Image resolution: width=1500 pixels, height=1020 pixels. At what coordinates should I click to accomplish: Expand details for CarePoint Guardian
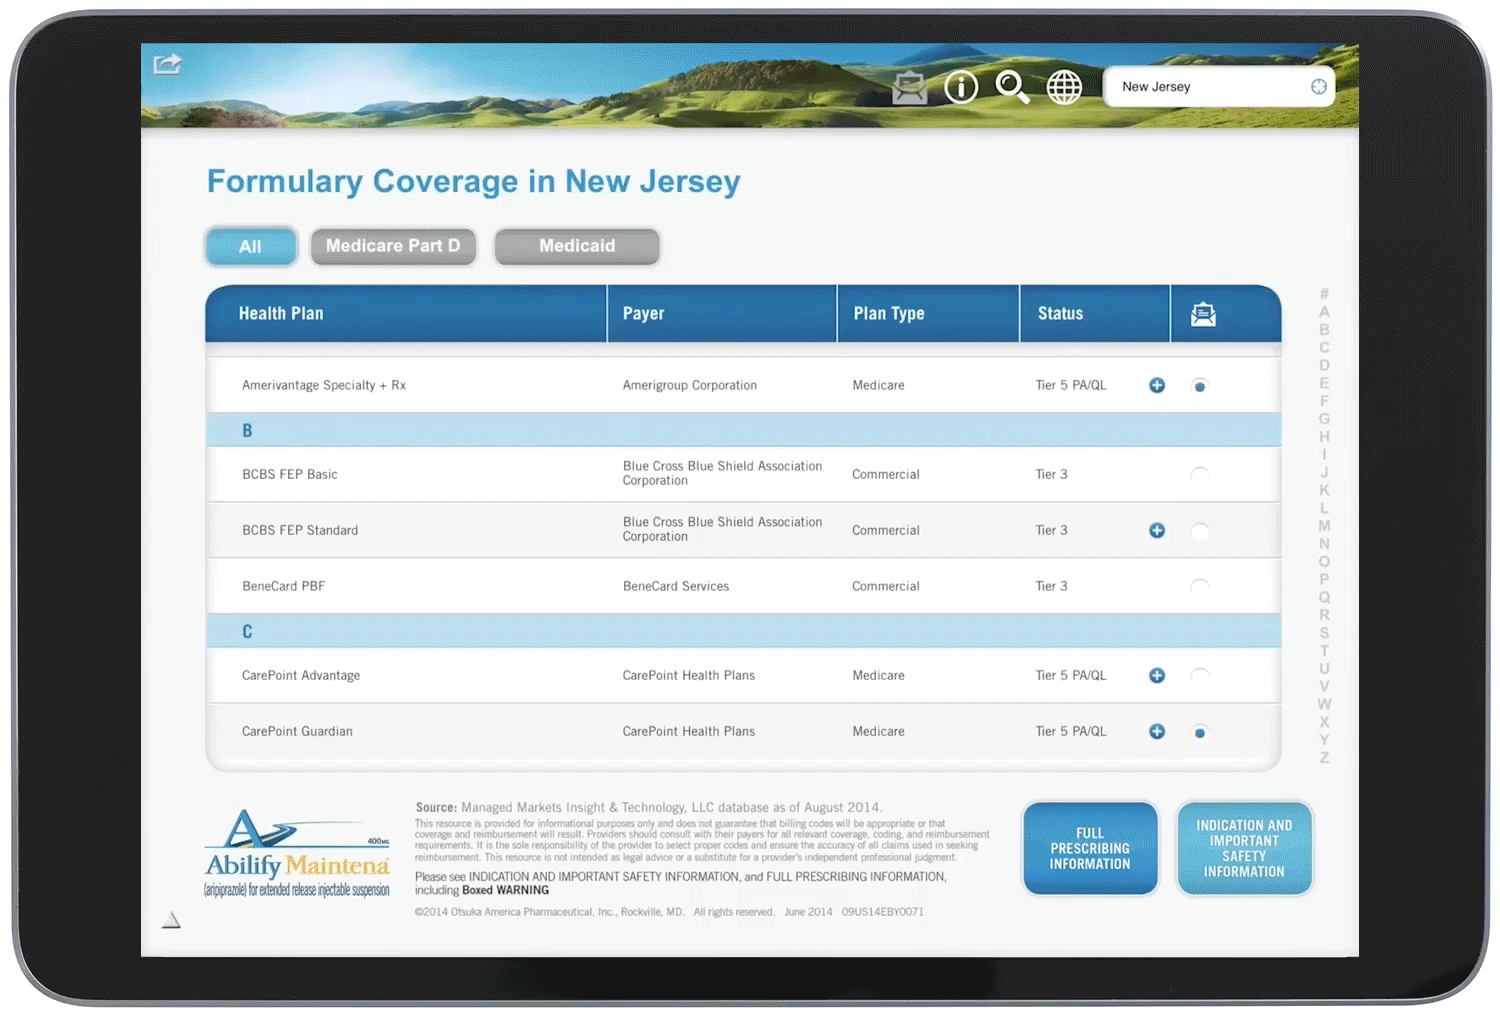1157,731
